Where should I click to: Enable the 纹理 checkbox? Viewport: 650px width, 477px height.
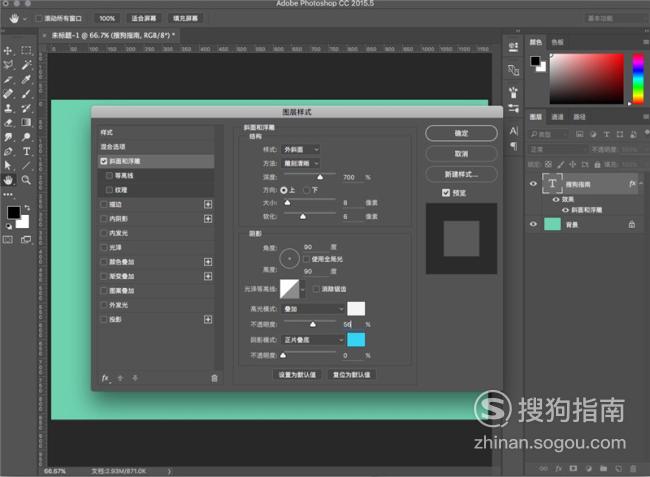tap(109, 190)
